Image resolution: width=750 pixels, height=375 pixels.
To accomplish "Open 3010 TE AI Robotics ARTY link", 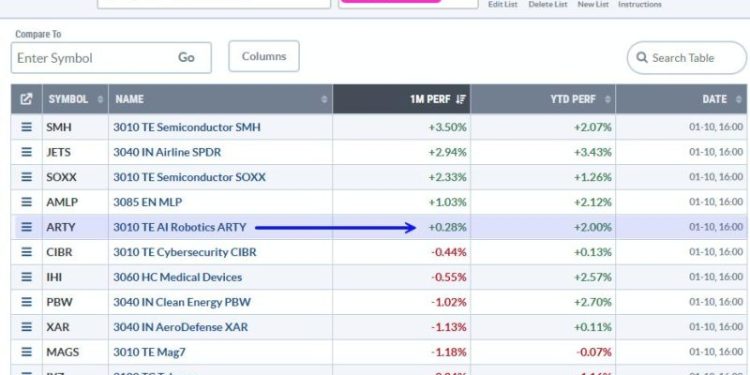I will (179, 227).
